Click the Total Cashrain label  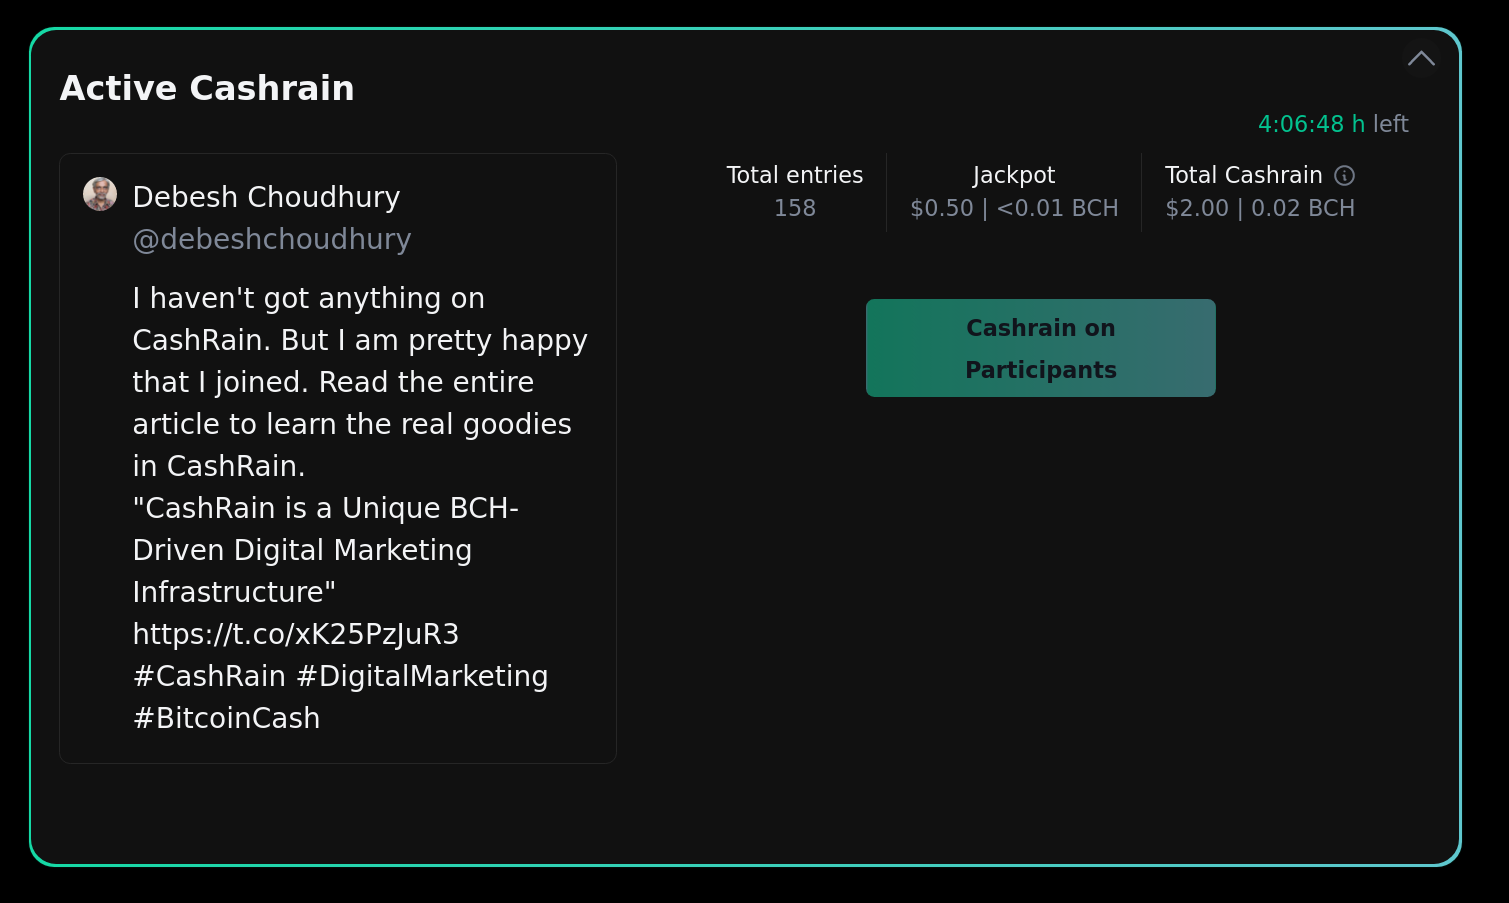(1244, 175)
